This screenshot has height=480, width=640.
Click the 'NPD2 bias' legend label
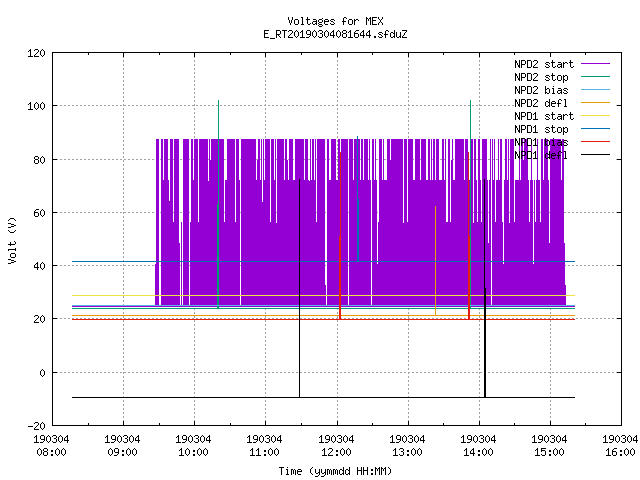(541, 90)
